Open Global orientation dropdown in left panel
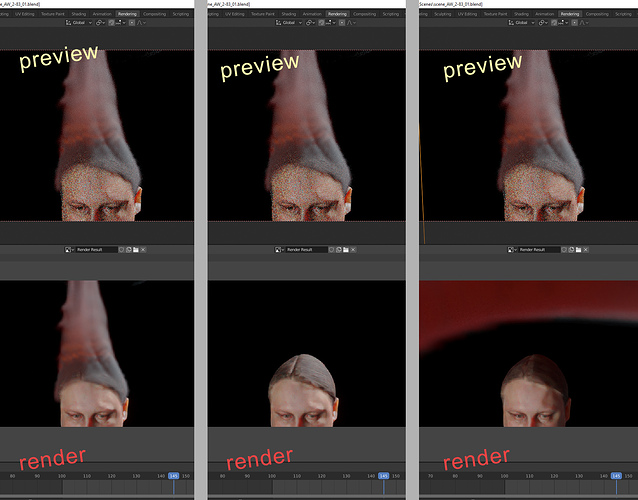 79,23
